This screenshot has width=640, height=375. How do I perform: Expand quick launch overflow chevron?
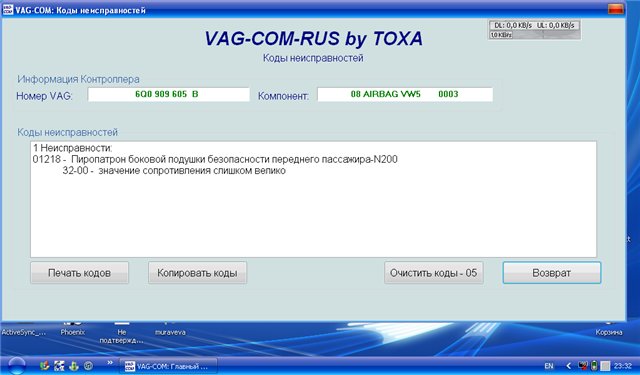pyautogui.click(x=110, y=362)
